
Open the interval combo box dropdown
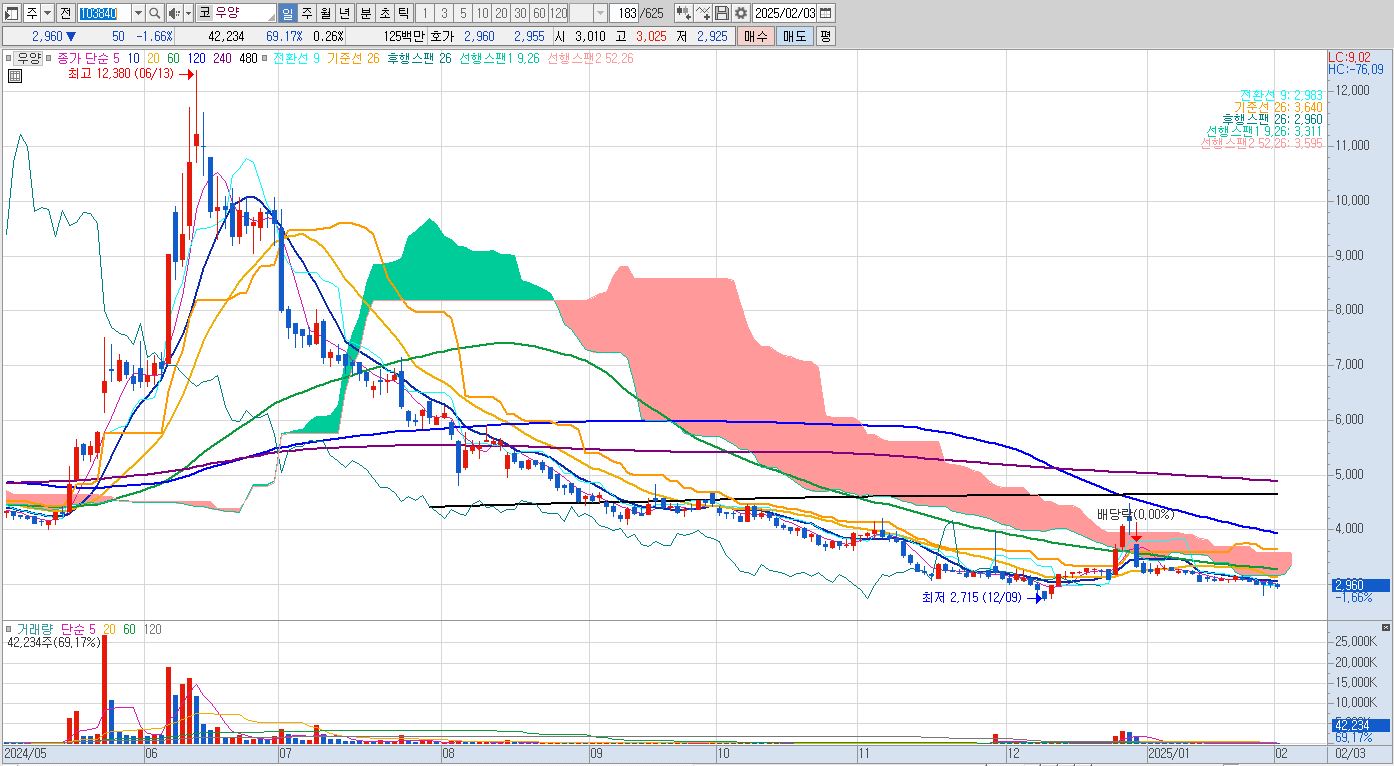[x=600, y=13]
